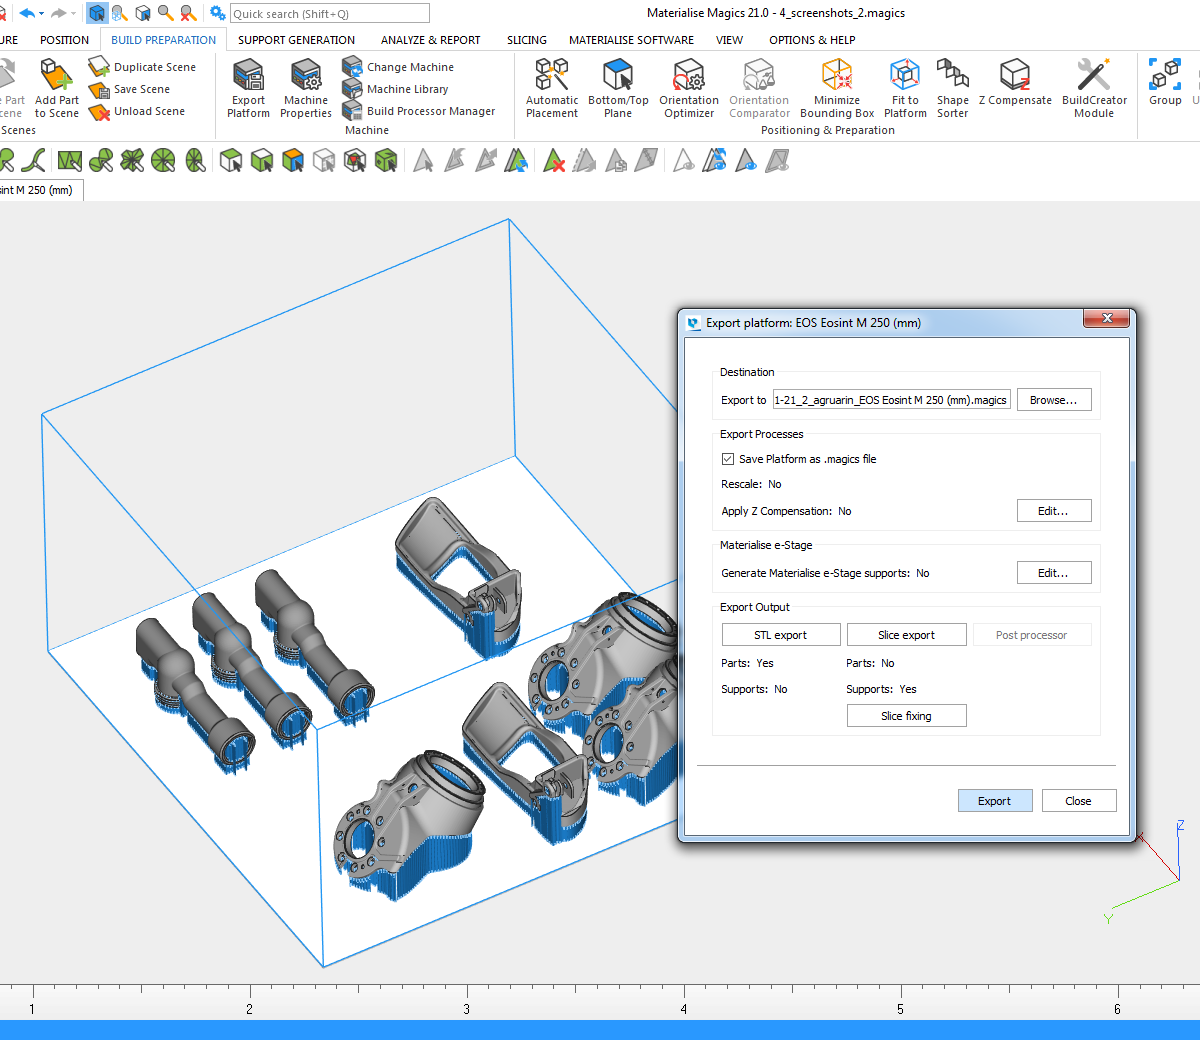Open the Orientation Optimizer
Screen dimensions: 1200x1040
coord(689,89)
